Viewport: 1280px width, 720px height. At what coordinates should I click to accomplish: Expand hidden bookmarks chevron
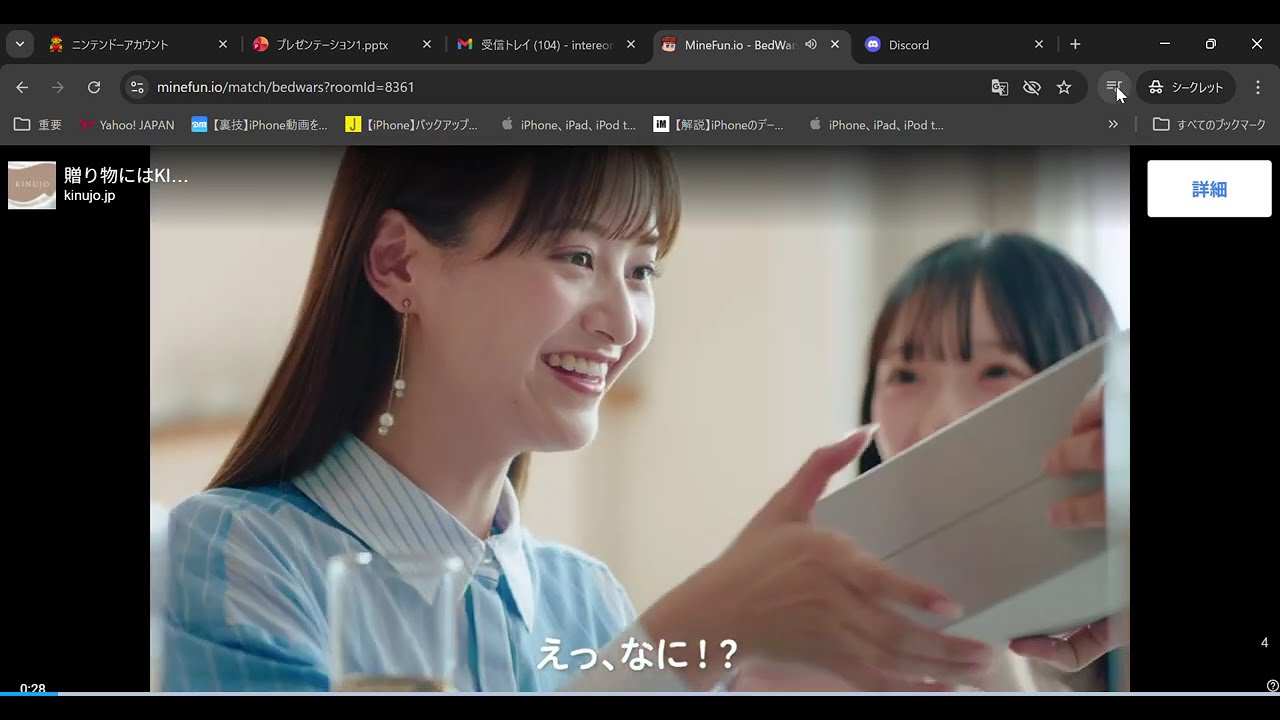[1113, 125]
